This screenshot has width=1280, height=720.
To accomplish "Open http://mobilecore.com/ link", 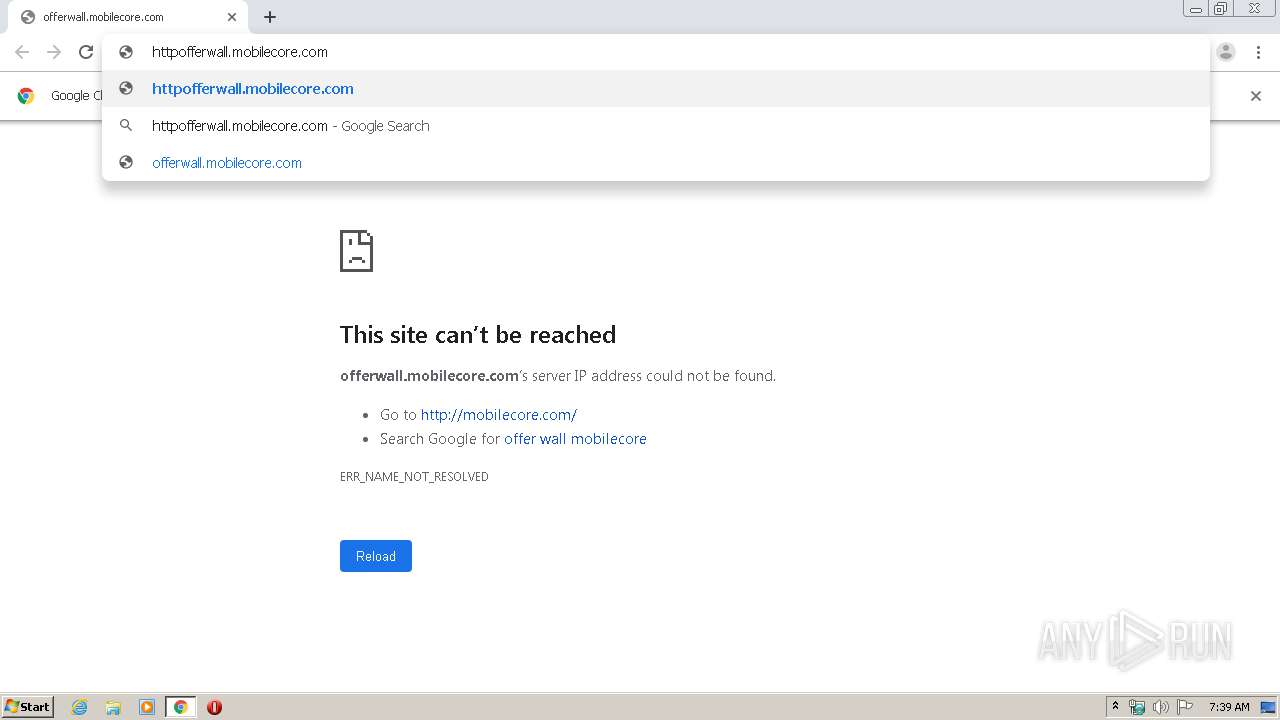I will coord(499,414).
